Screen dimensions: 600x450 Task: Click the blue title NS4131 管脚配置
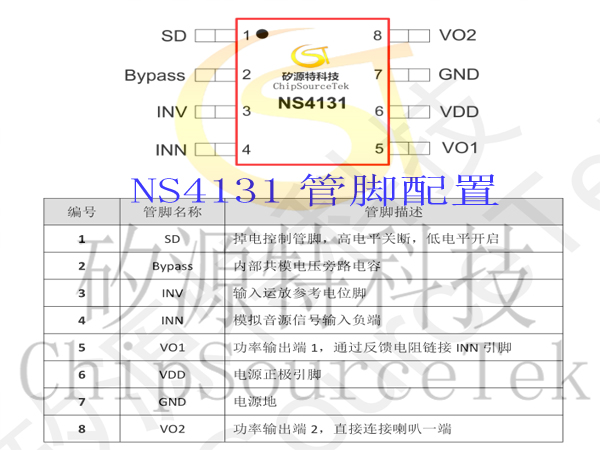314,190
